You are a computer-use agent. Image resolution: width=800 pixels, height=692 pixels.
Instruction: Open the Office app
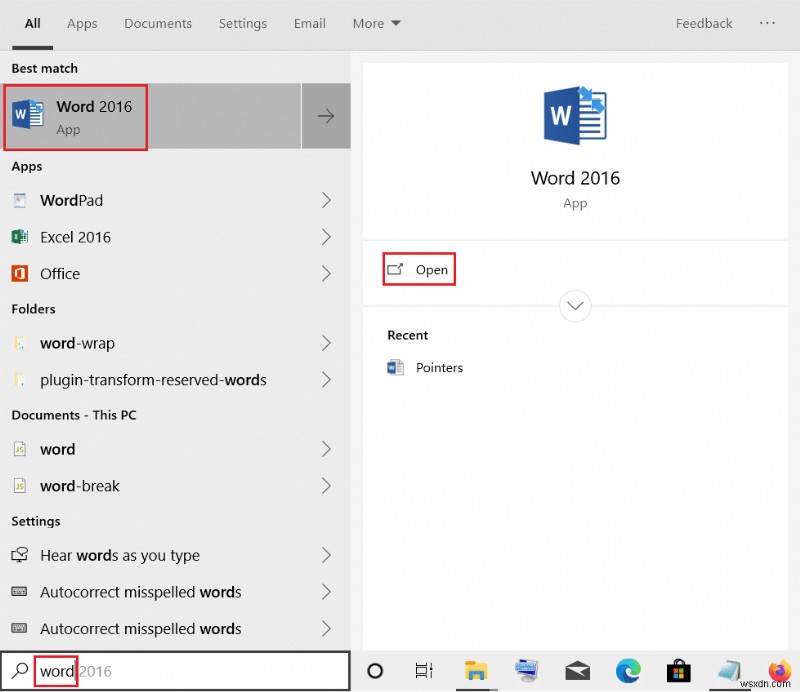(x=62, y=273)
